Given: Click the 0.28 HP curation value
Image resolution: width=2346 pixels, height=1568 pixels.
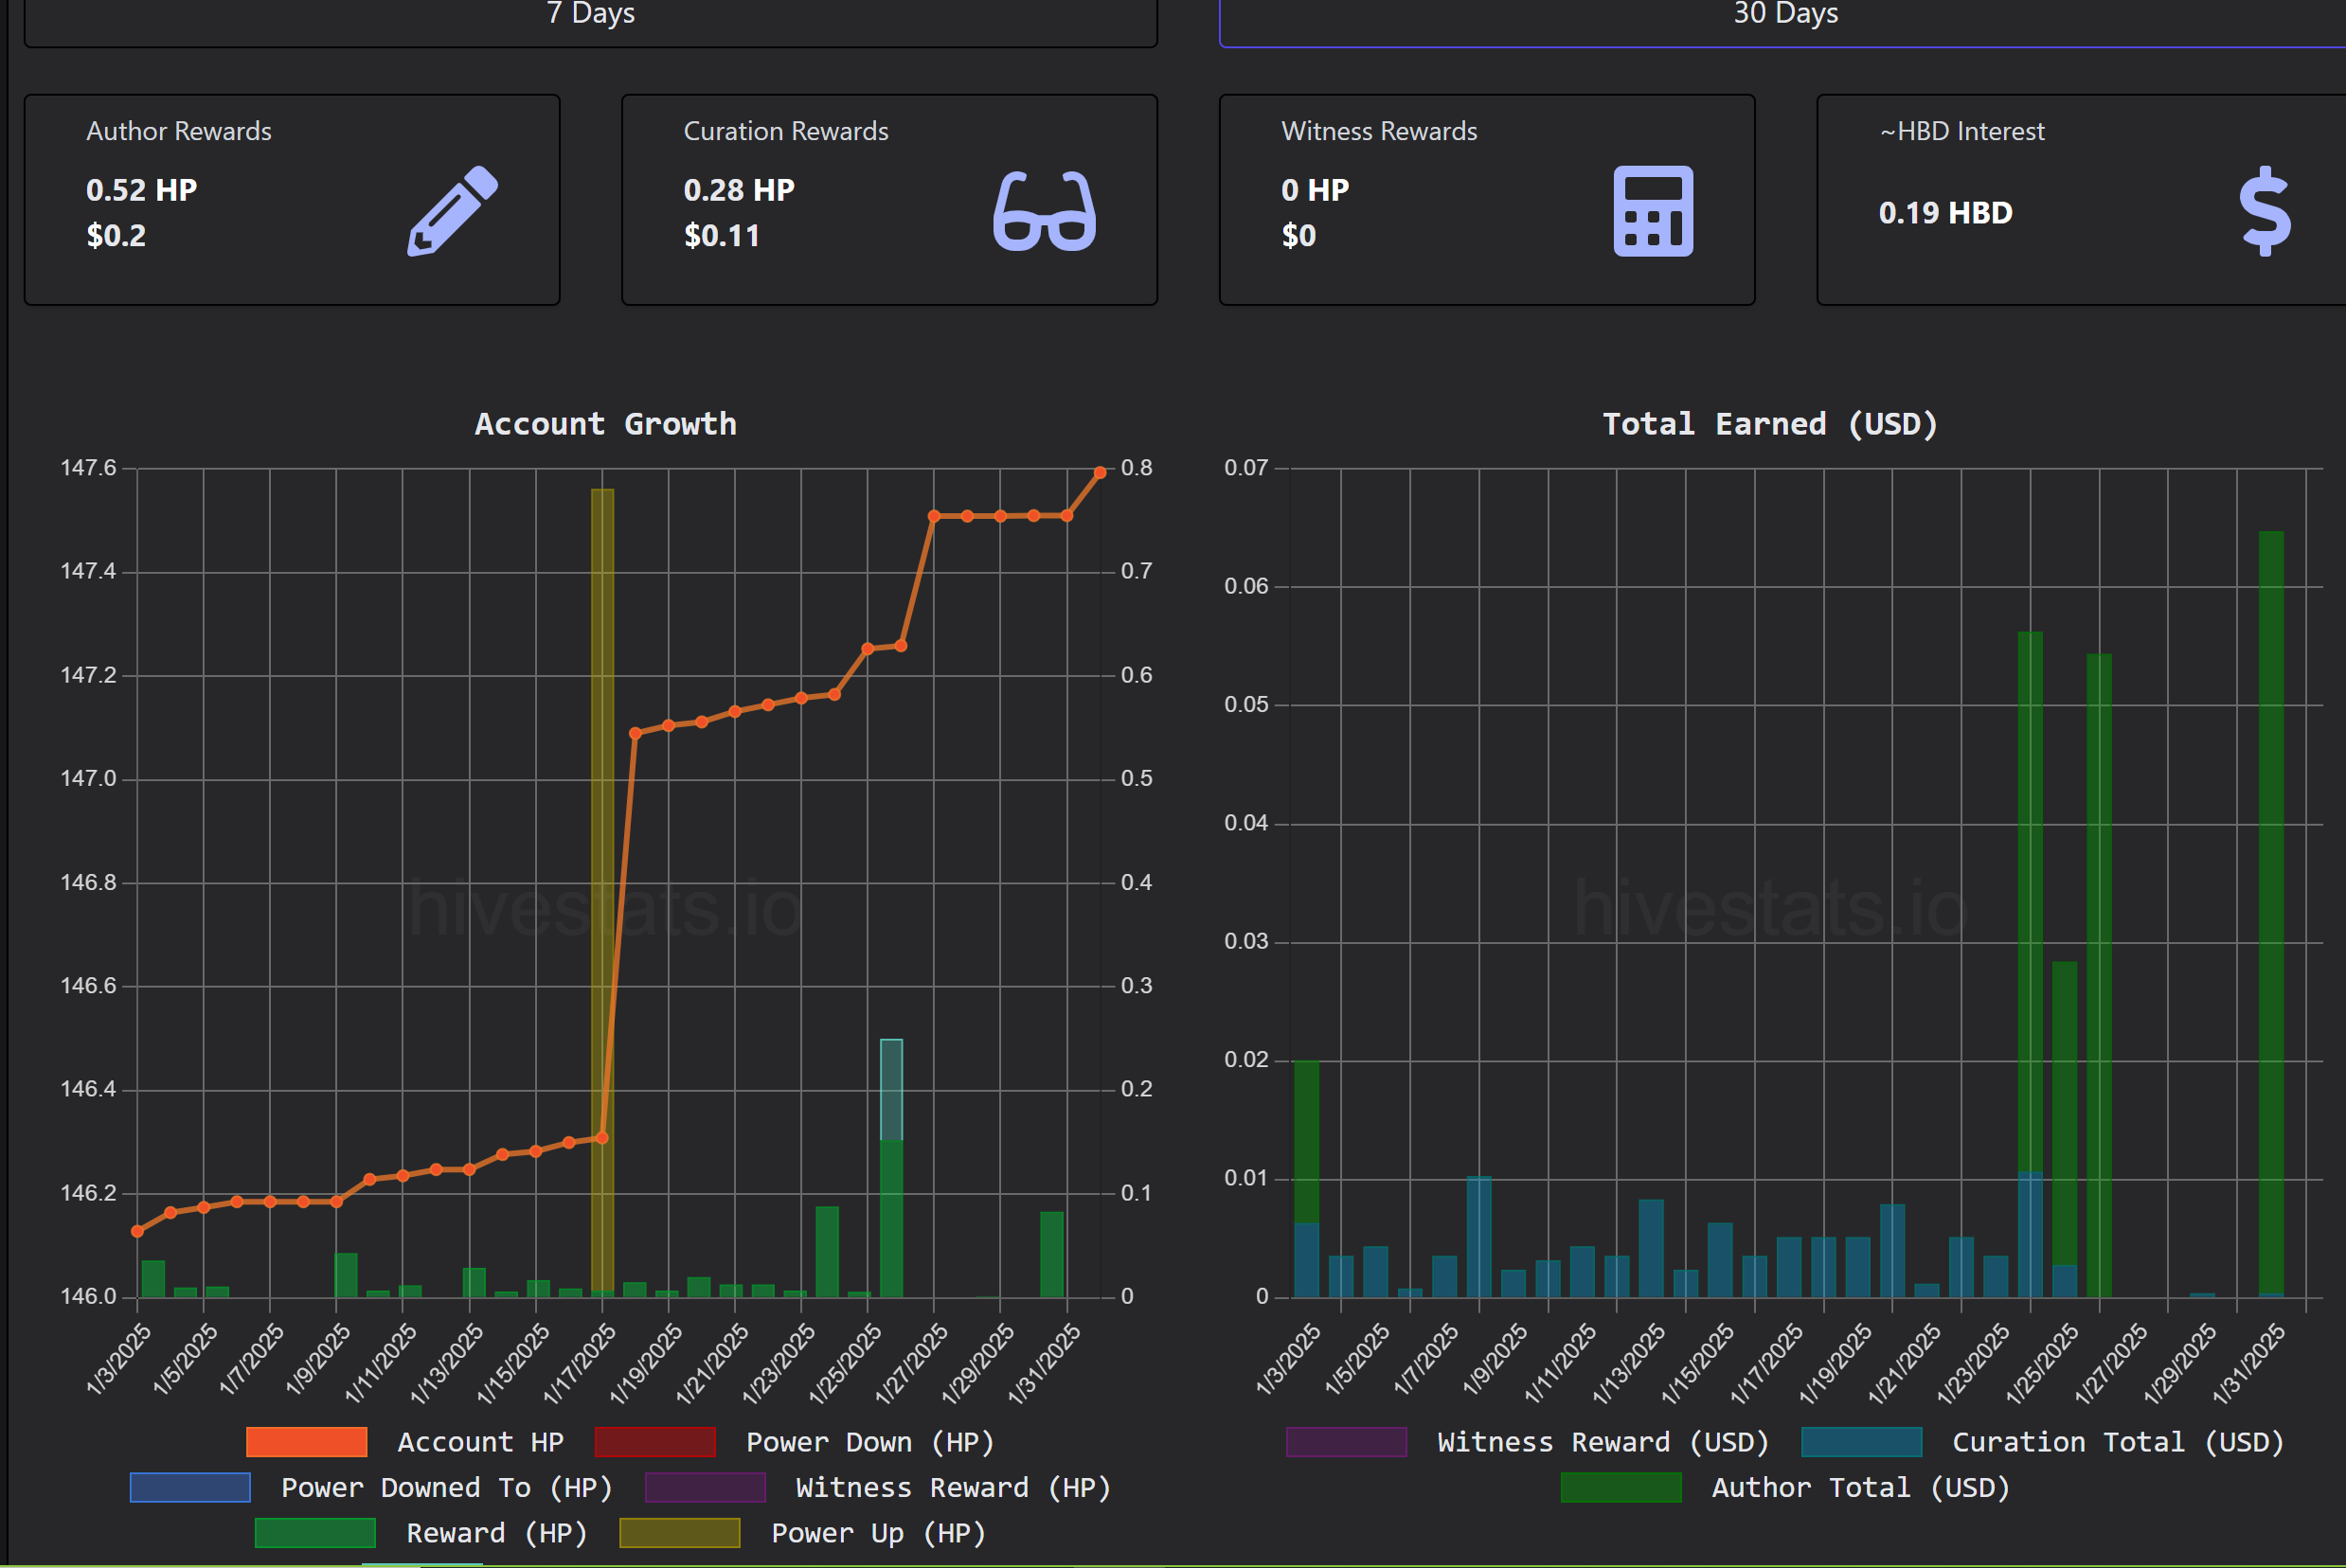Looking at the screenshot, I should (x=739, y=190).
